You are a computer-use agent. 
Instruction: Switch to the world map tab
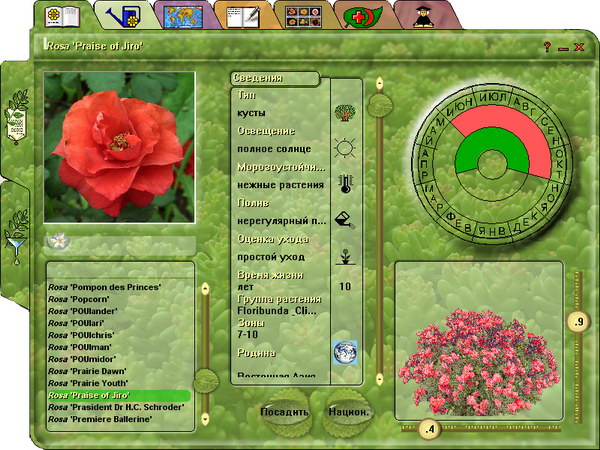click(183, 17)
